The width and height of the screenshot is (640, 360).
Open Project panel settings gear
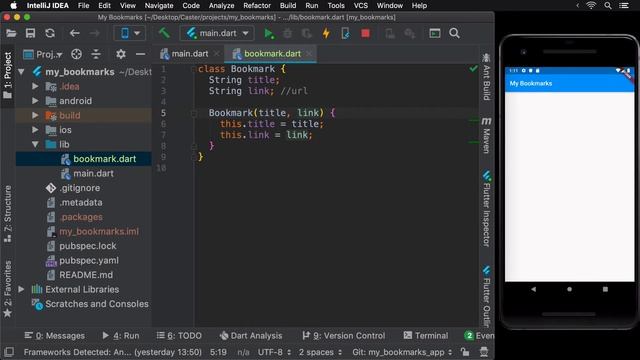coord(121,54)
